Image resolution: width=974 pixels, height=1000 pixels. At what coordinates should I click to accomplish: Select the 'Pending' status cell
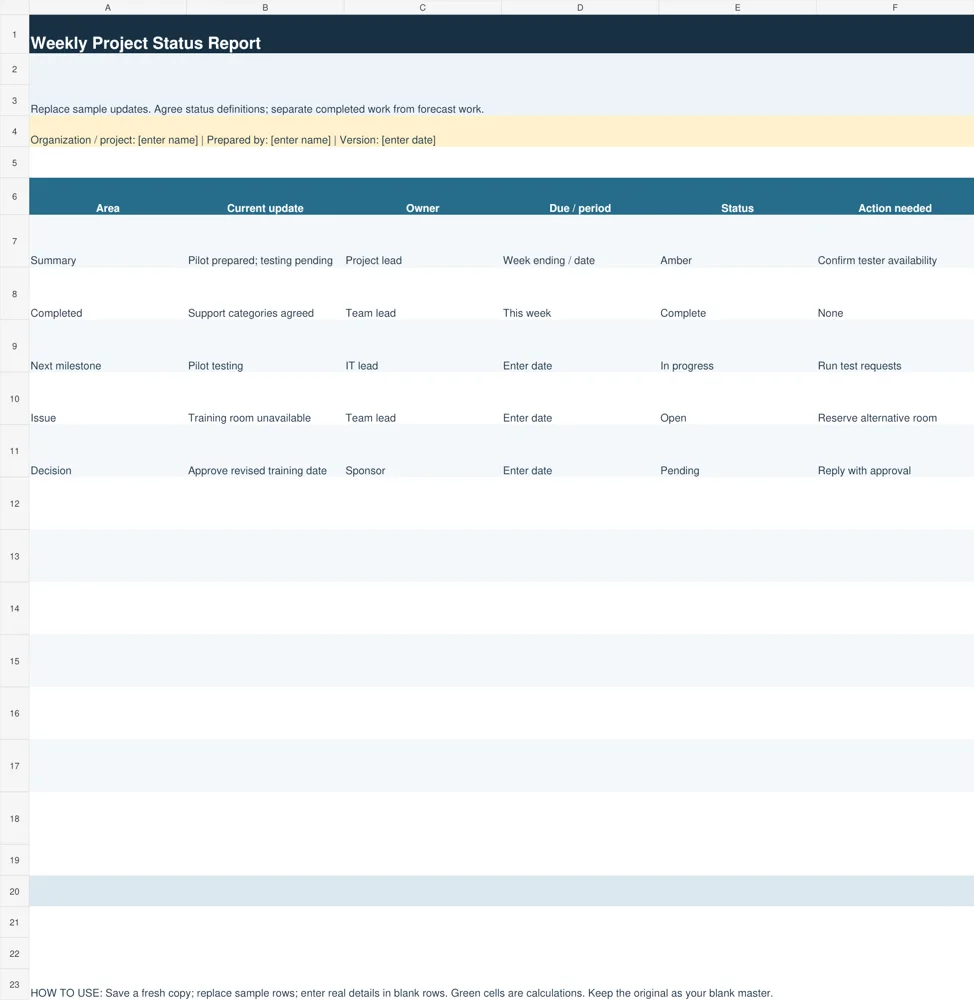point(737,451)
